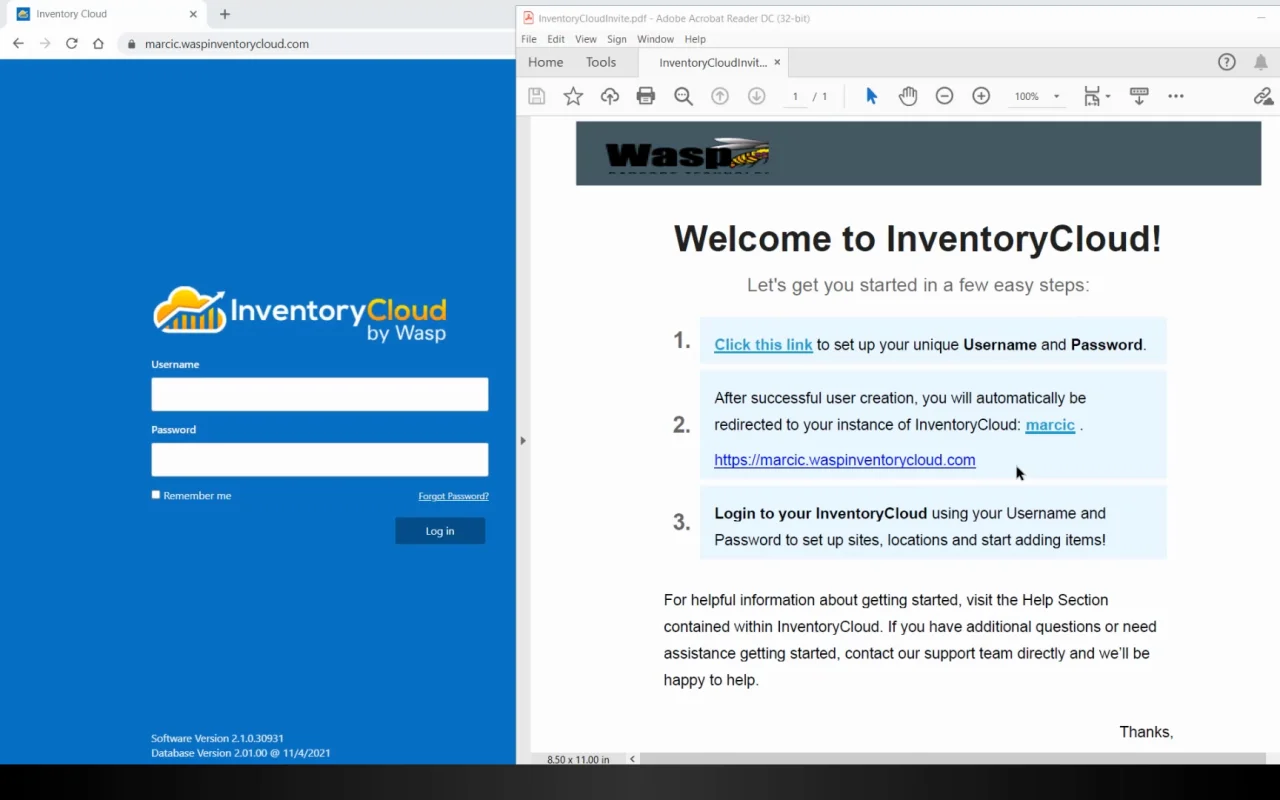The image size is (1280, 800).
Task: Click the Save file floppy icon
Action: click(537, 96)
